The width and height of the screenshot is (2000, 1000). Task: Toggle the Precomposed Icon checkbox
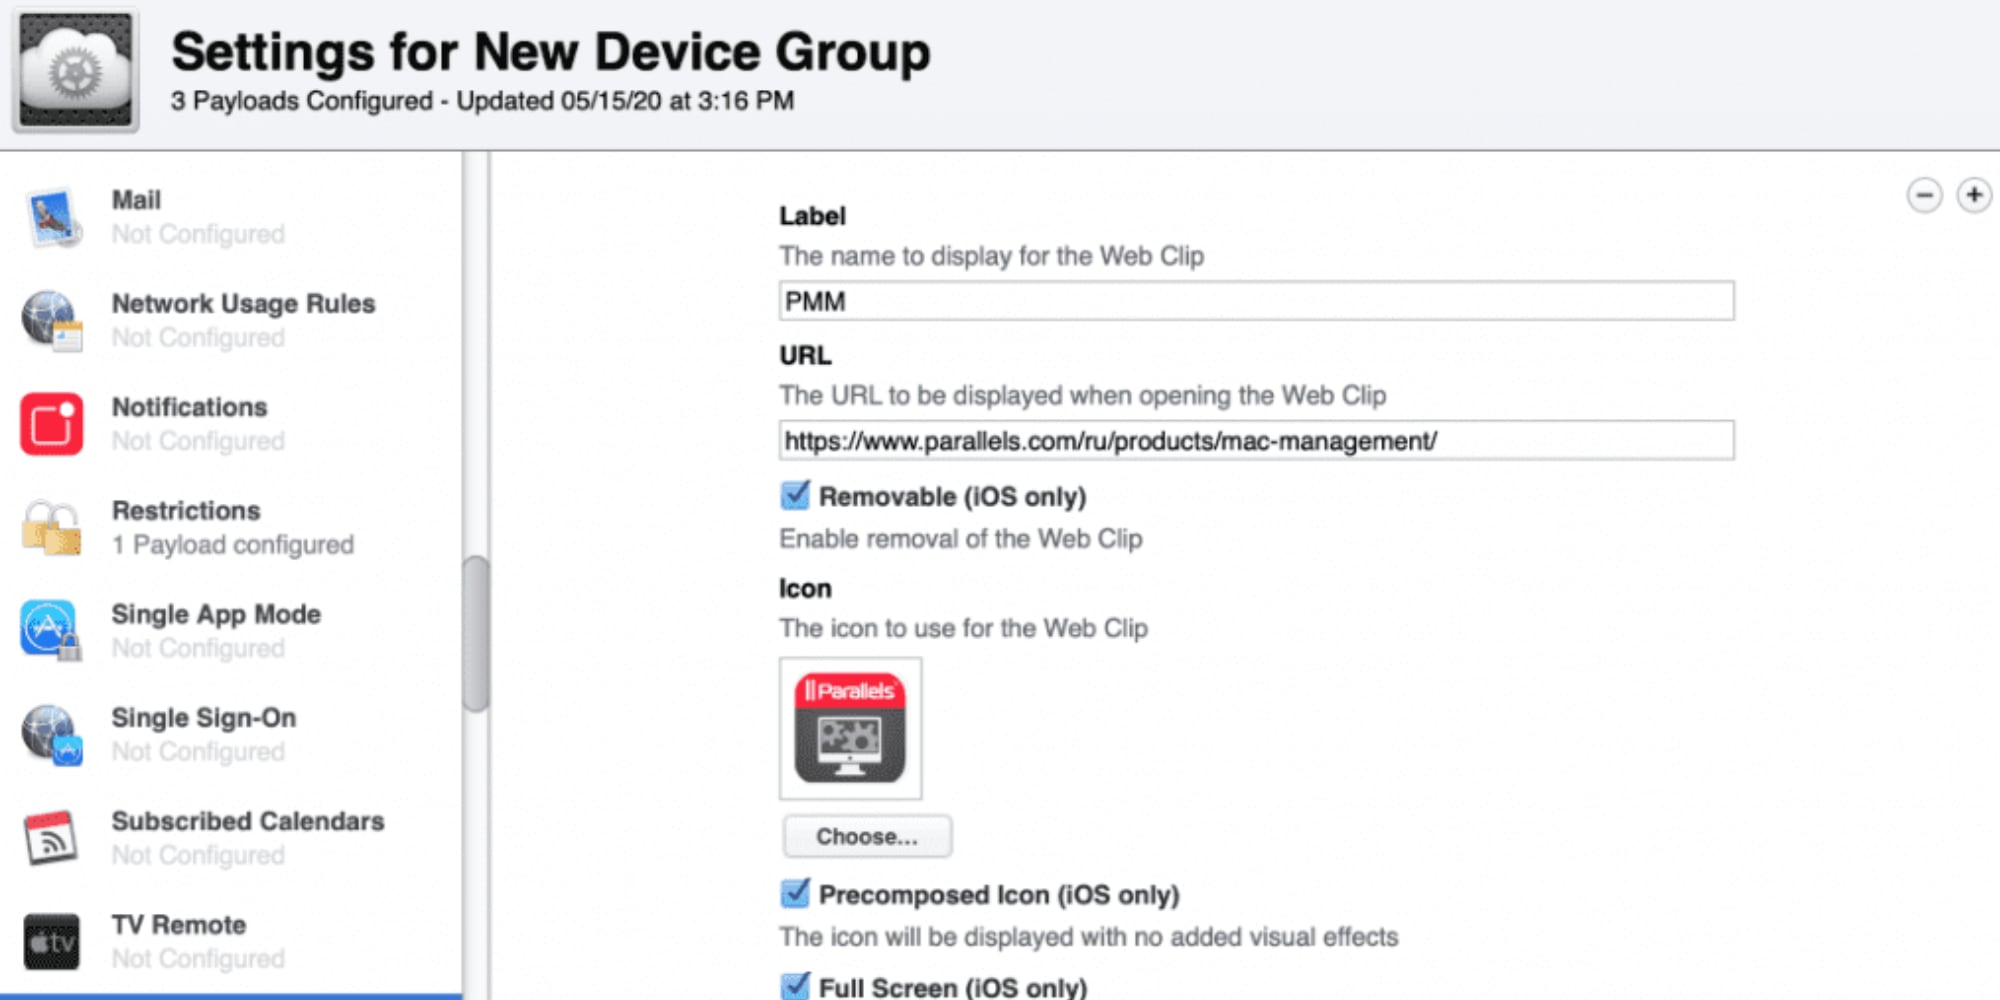click(796, 894)
